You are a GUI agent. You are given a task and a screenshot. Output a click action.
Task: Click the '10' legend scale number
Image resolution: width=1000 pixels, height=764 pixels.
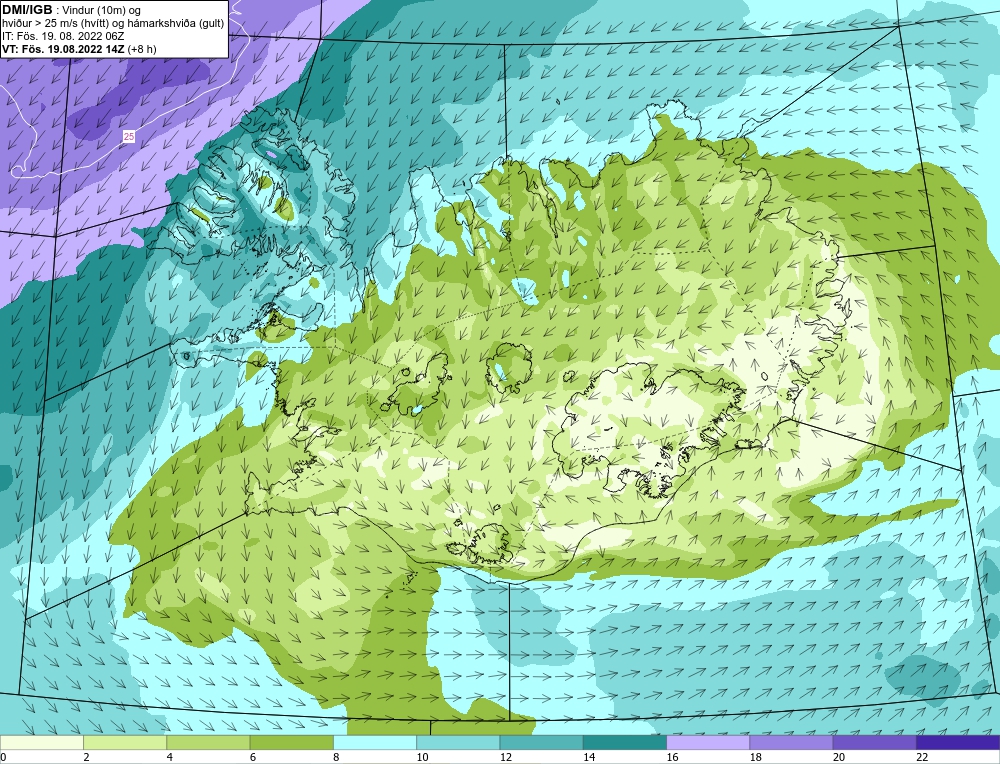click(x=422, y=757)
